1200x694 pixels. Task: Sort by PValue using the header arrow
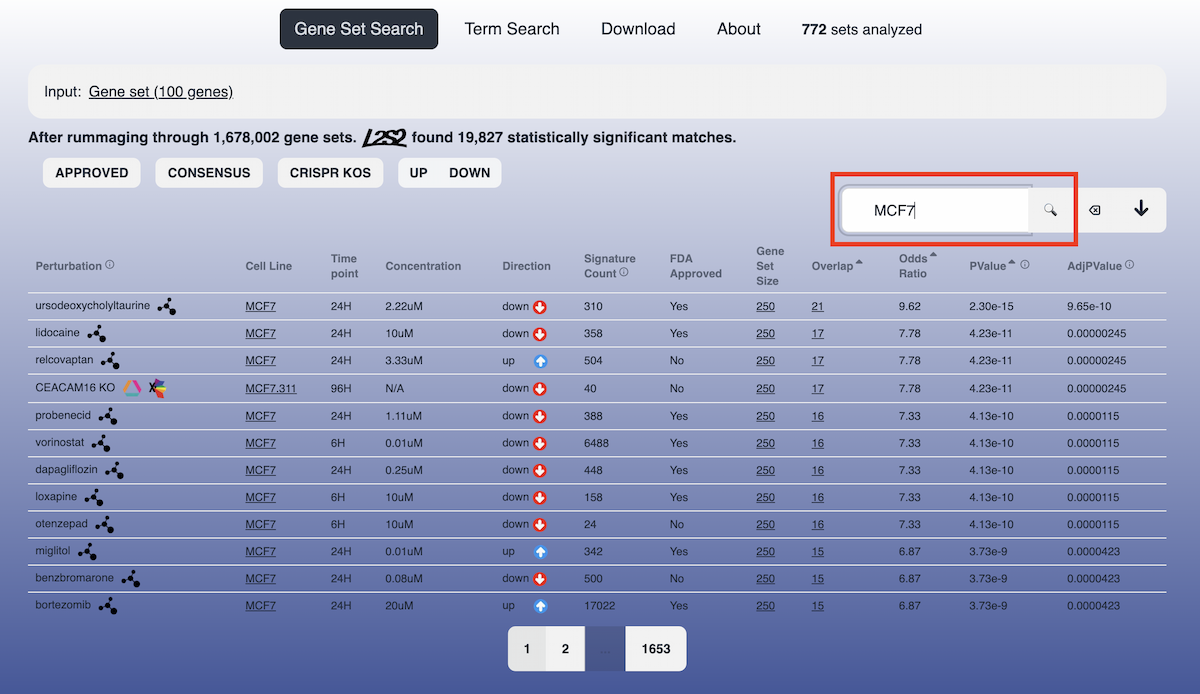coord(1013,263)
